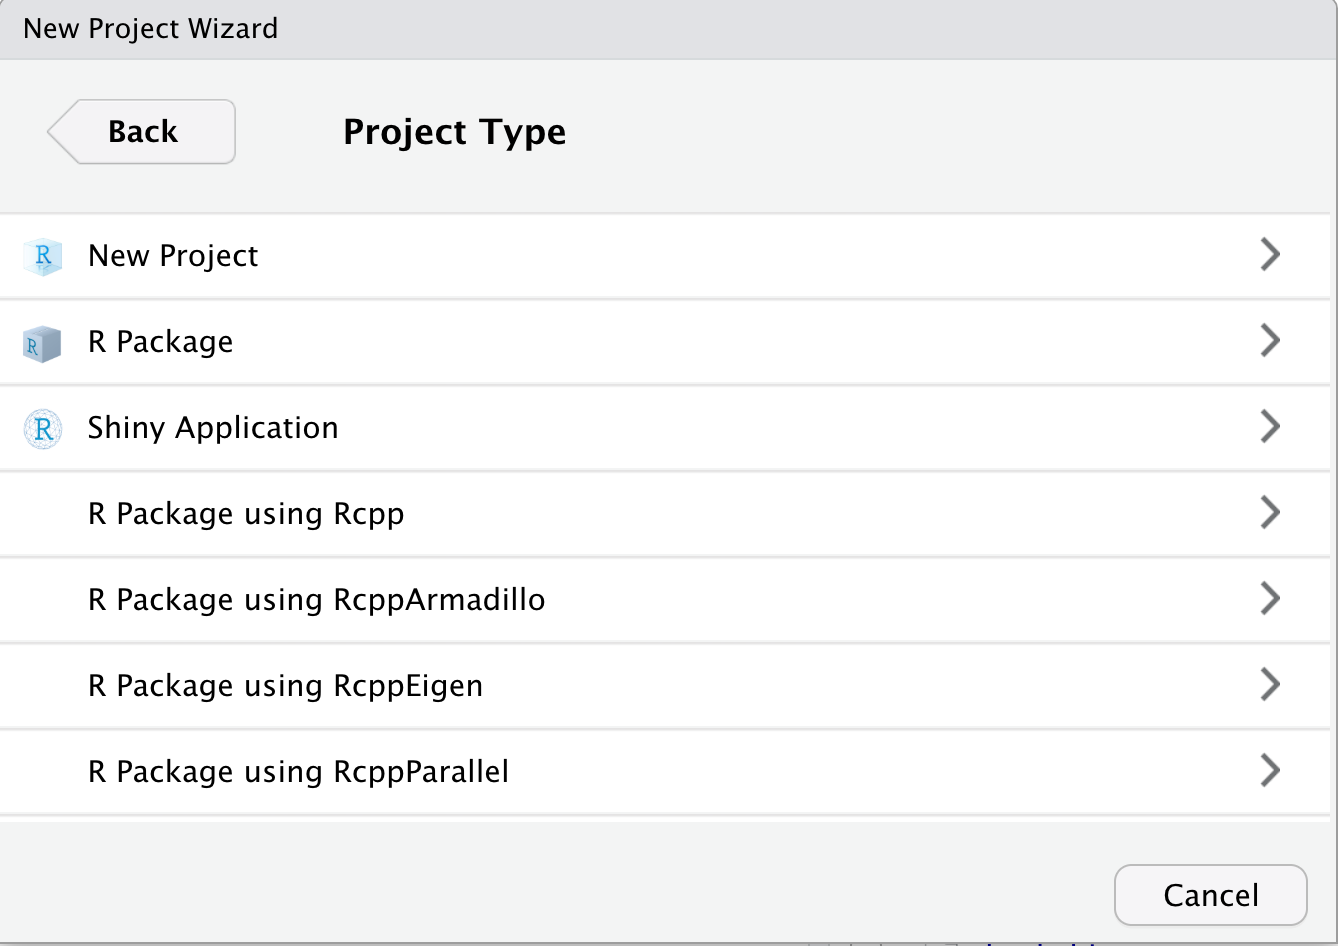1338x946 pixels.
Task: Click the New Project R cube icon
Action: [43, 257]
